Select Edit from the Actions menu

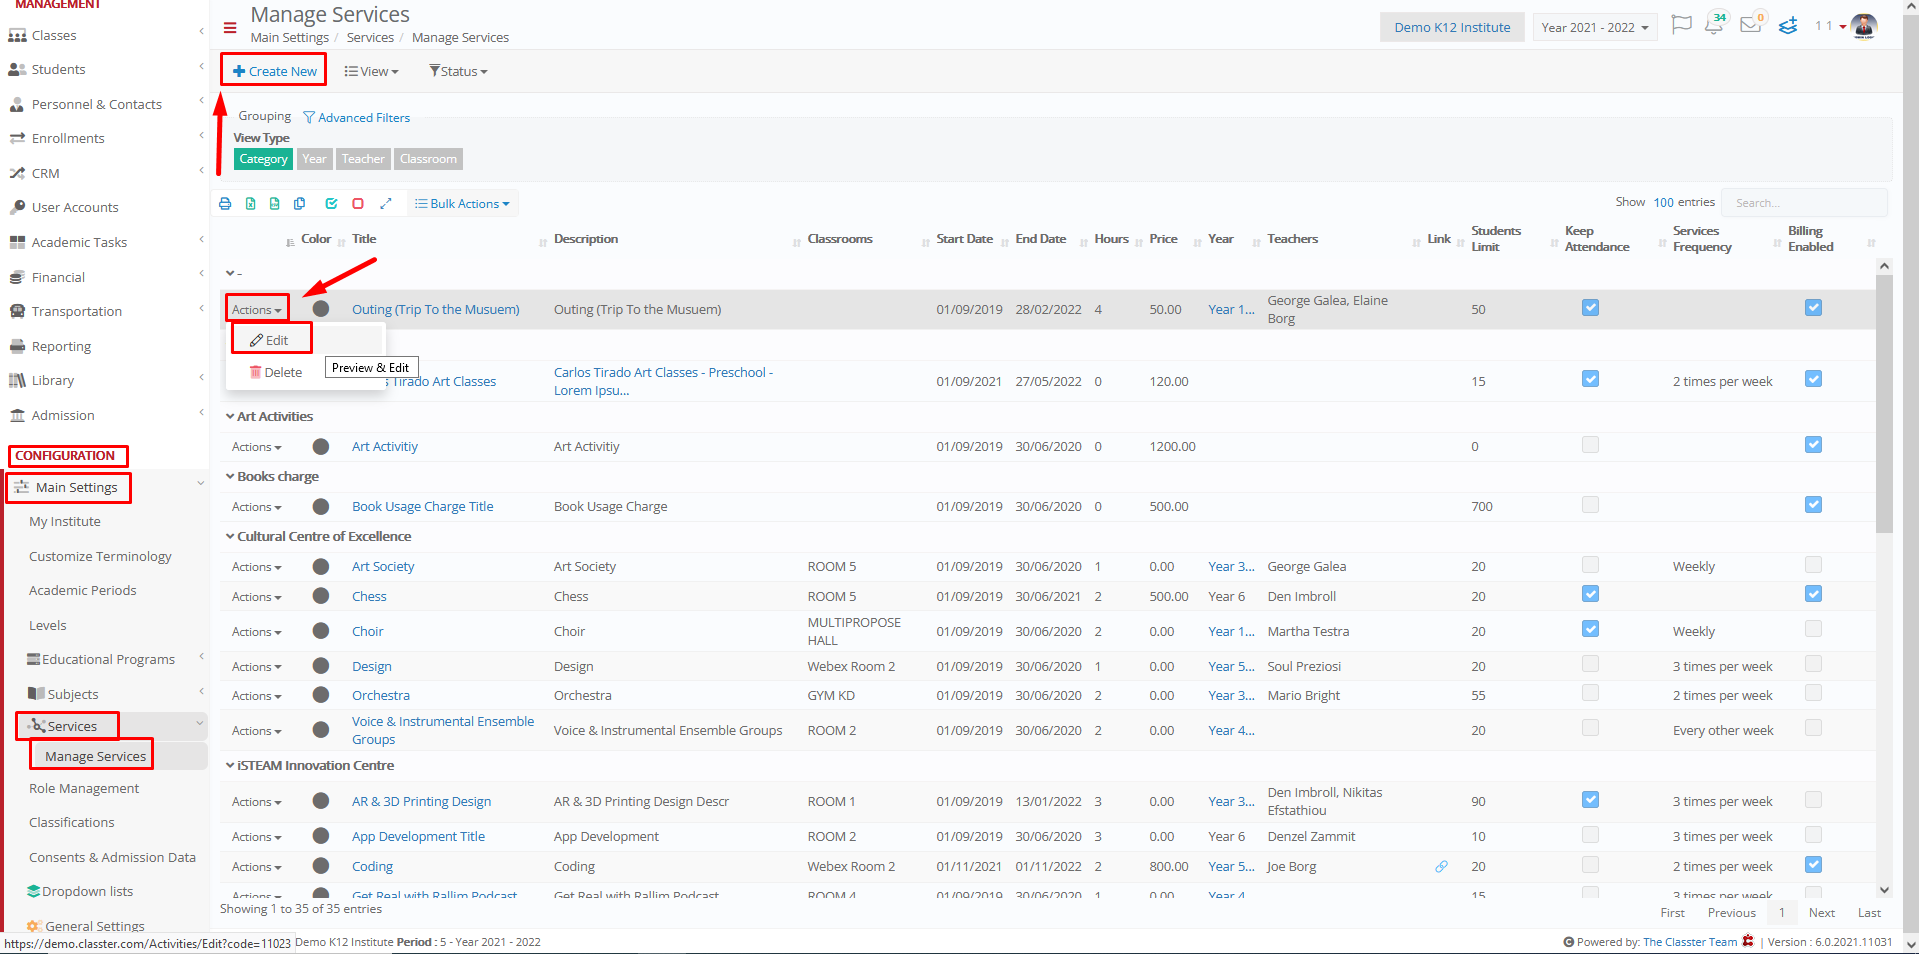pos(271,340)
